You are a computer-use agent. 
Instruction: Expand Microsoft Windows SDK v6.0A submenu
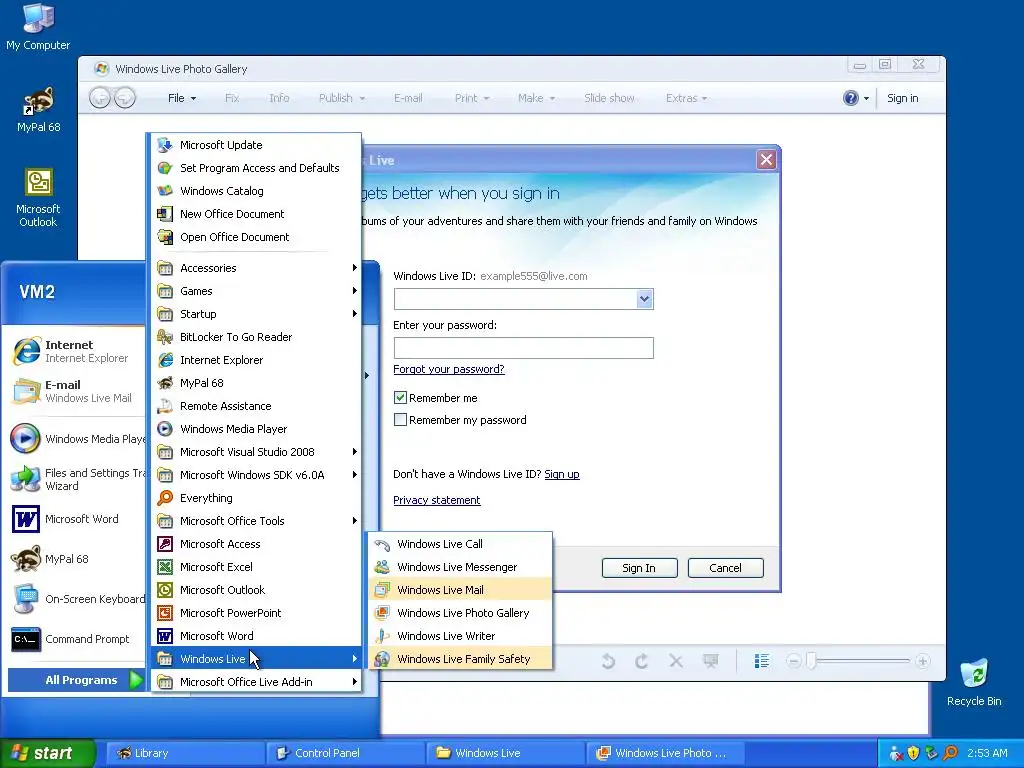pos(256,475)
